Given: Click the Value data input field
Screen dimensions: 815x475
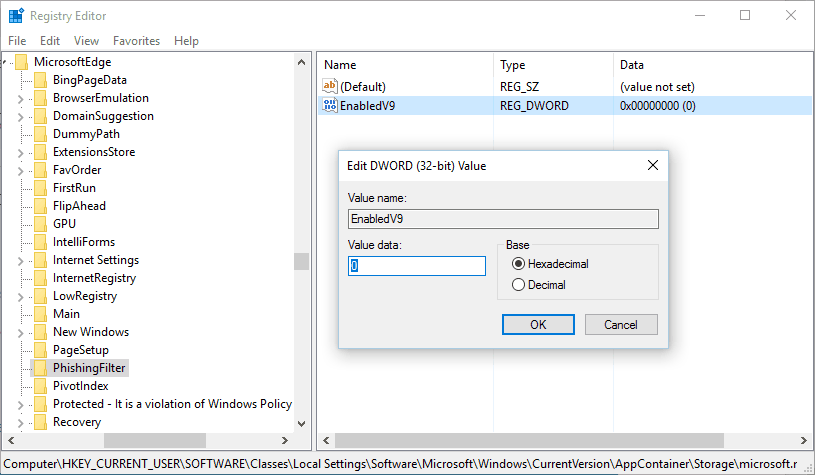Looking at the screenshot, I should [x=417, y=266].
